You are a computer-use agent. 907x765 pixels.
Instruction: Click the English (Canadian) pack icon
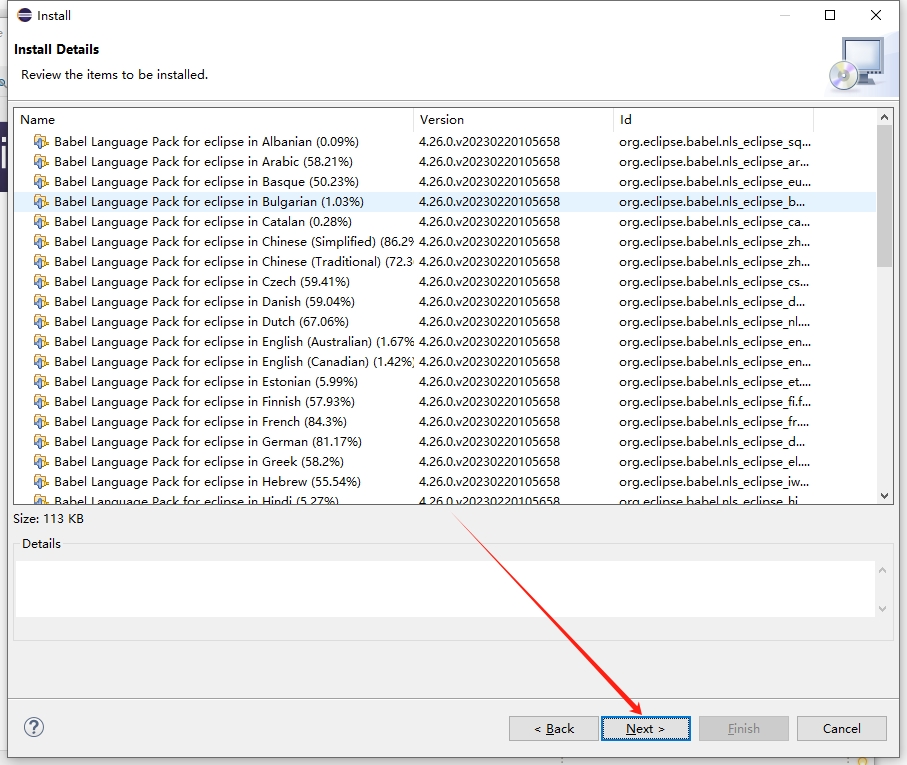click(x=40, y=362)
